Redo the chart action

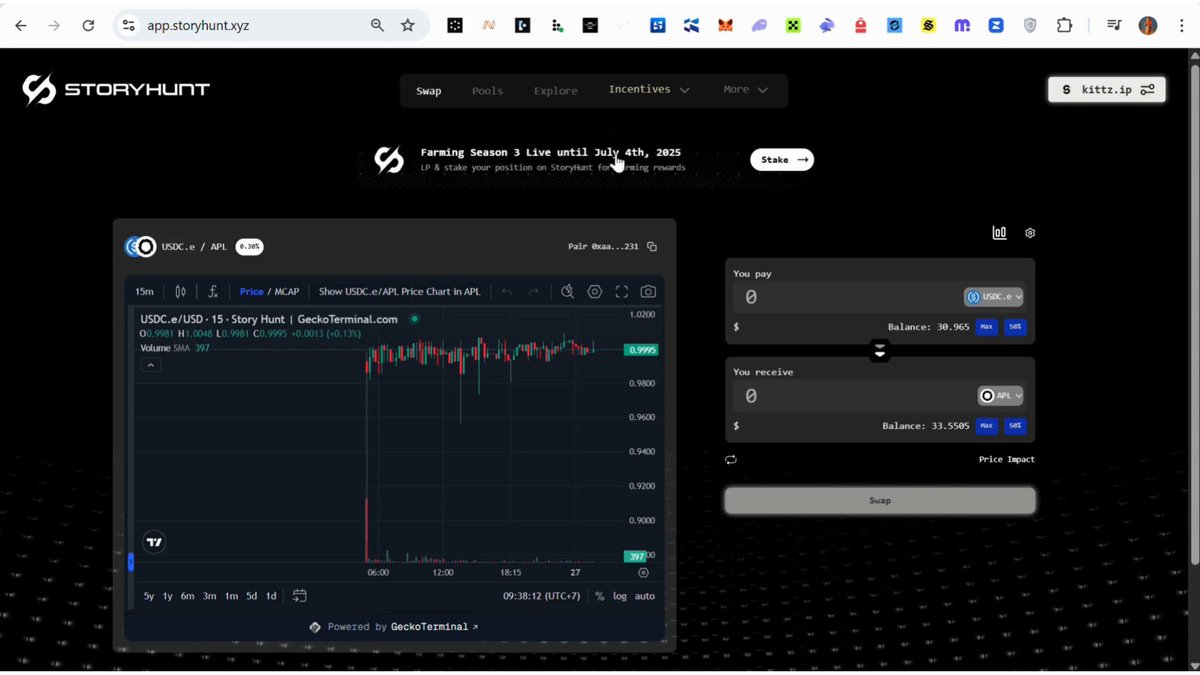point(533,292)
